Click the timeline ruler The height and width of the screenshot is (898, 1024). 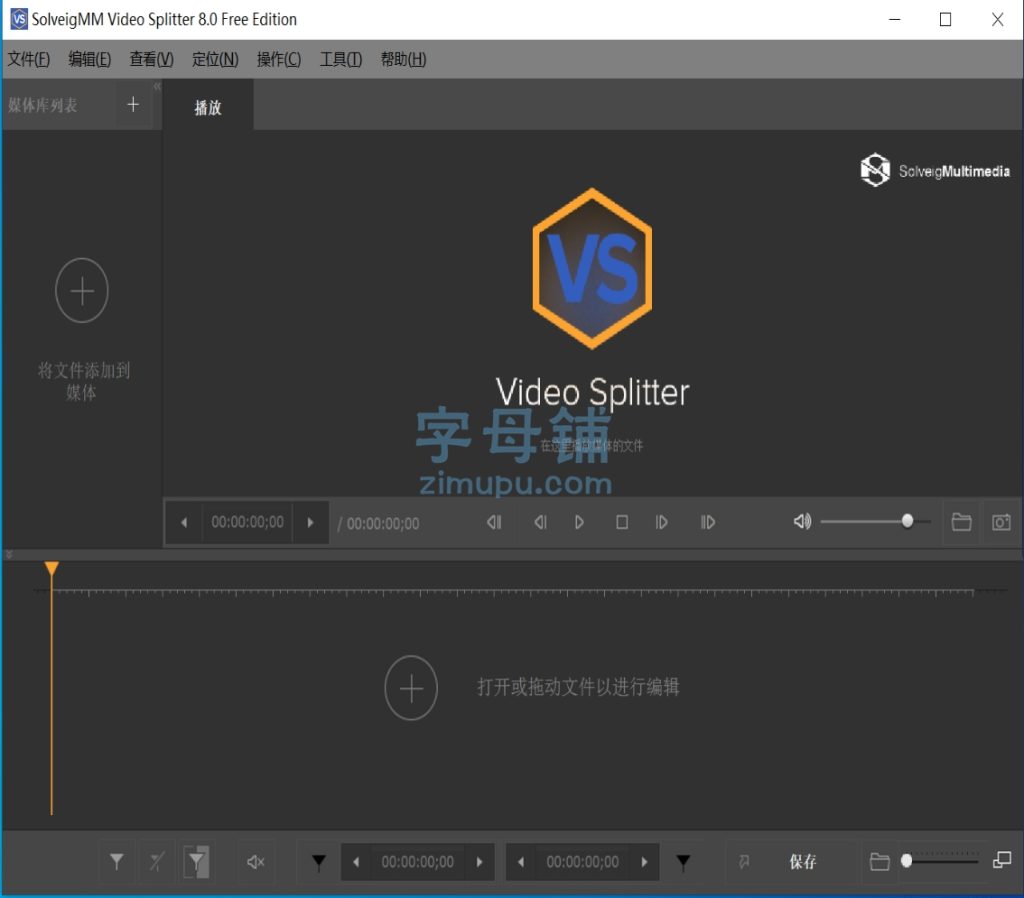coord(513,592)
